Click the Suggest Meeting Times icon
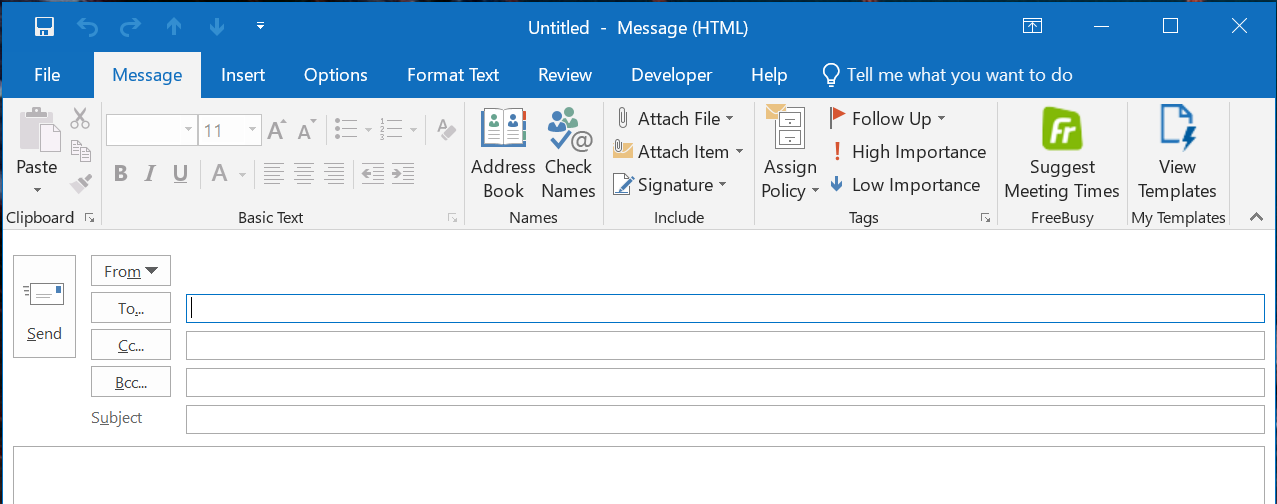 (1061, 152)
